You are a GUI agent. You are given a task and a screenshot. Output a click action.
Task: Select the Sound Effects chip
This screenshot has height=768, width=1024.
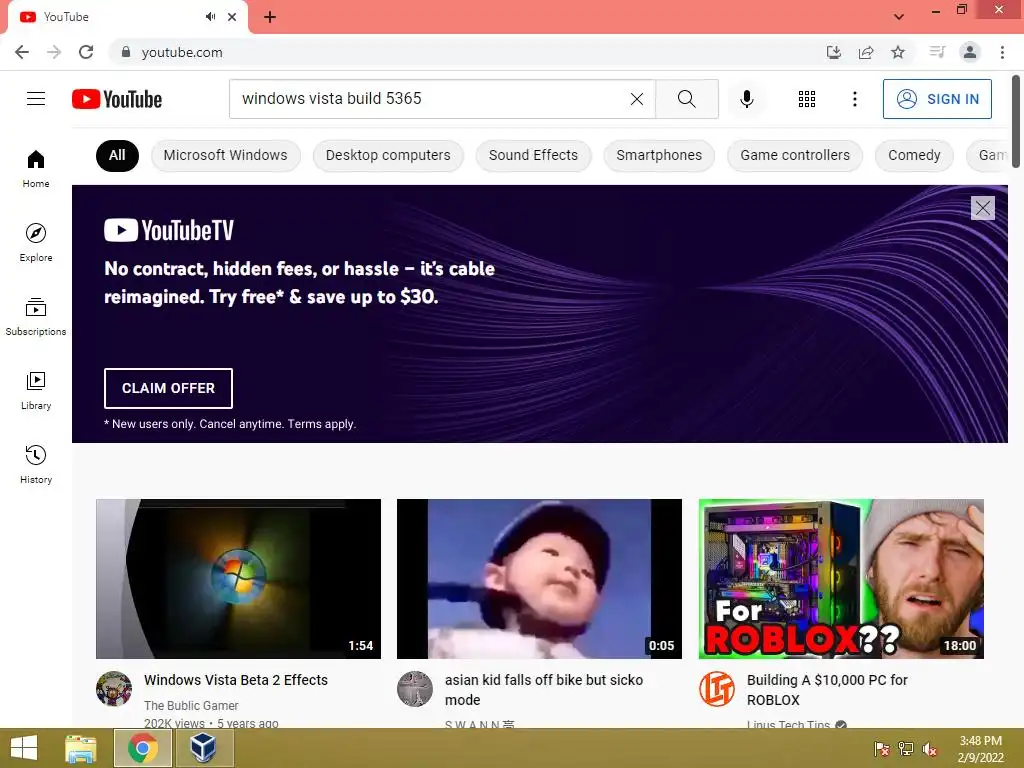(x=533, y=155)
